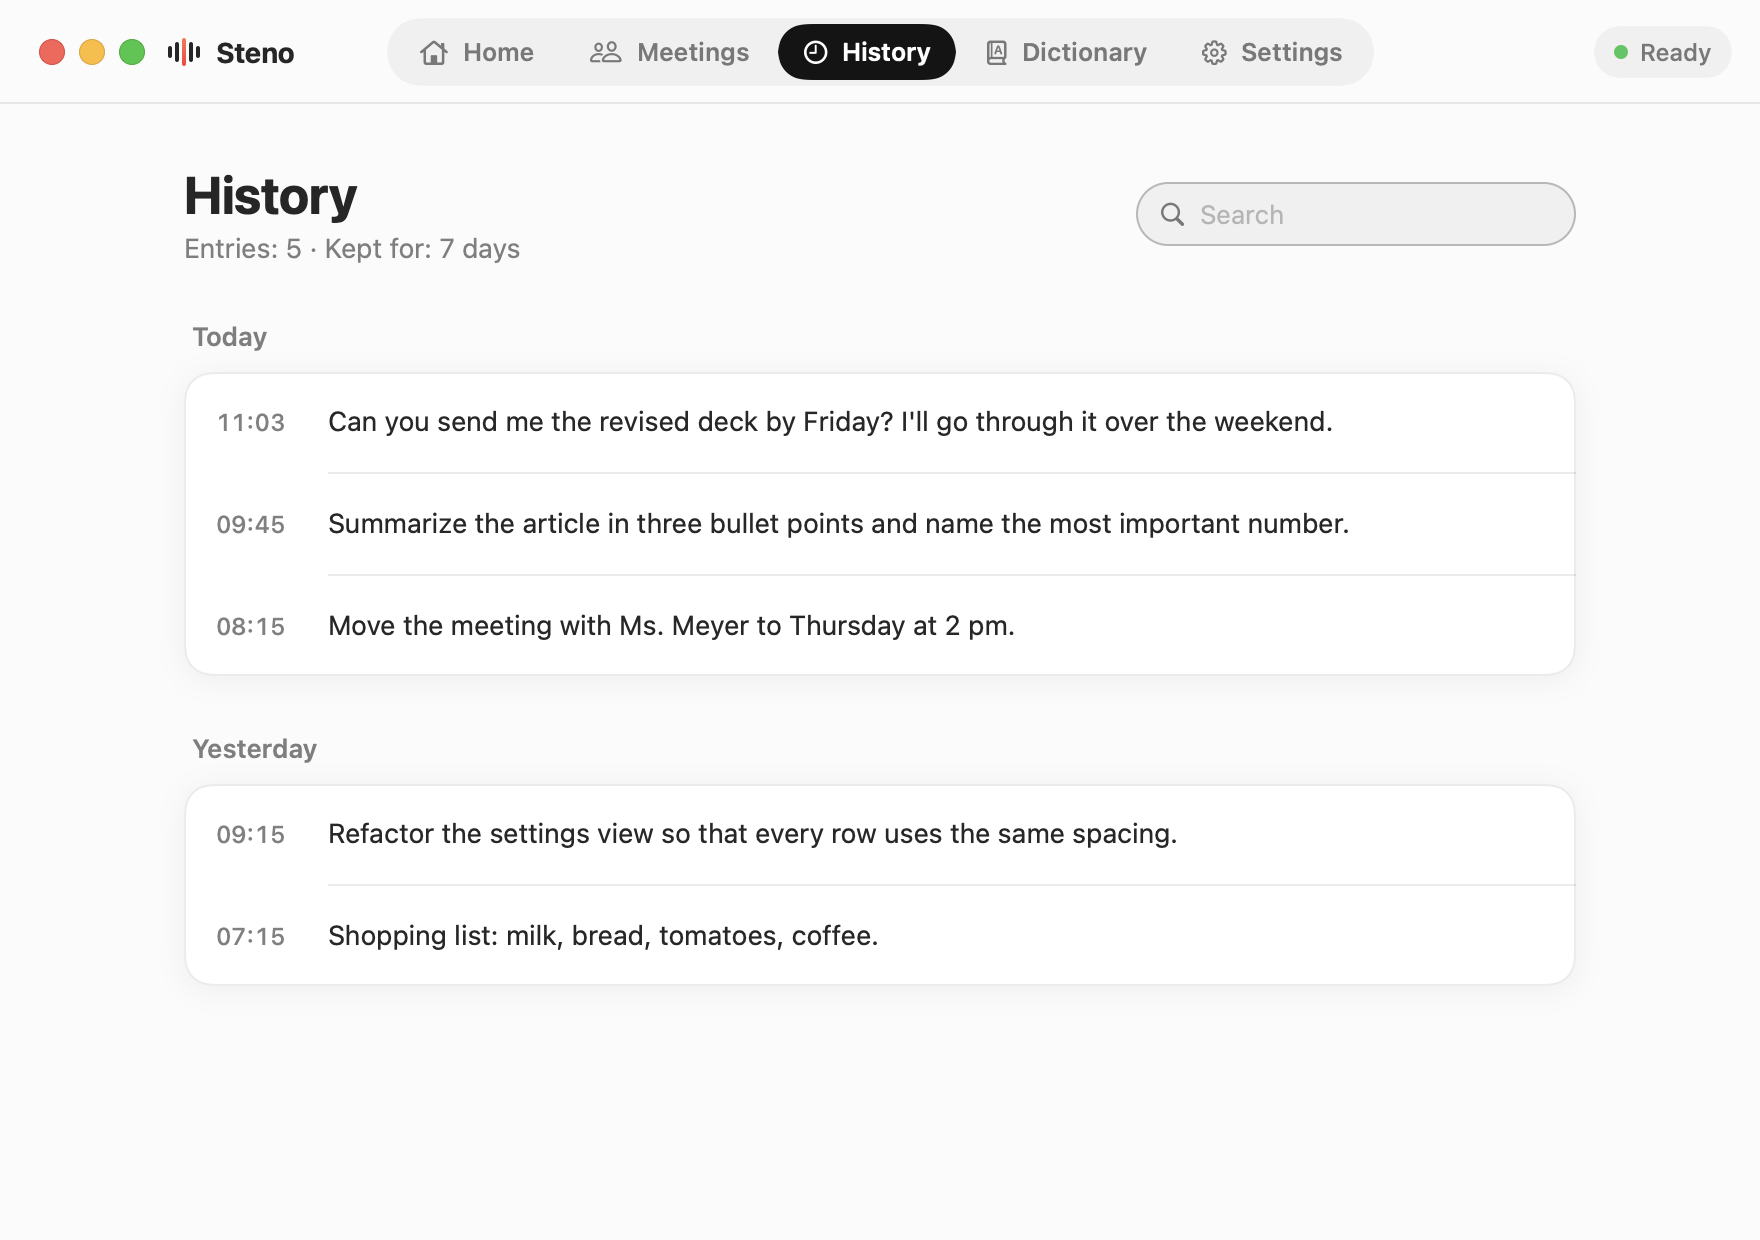Click the gear icon in Settings tab
Viewport: 1760px width, 1240px height.
1214,52
